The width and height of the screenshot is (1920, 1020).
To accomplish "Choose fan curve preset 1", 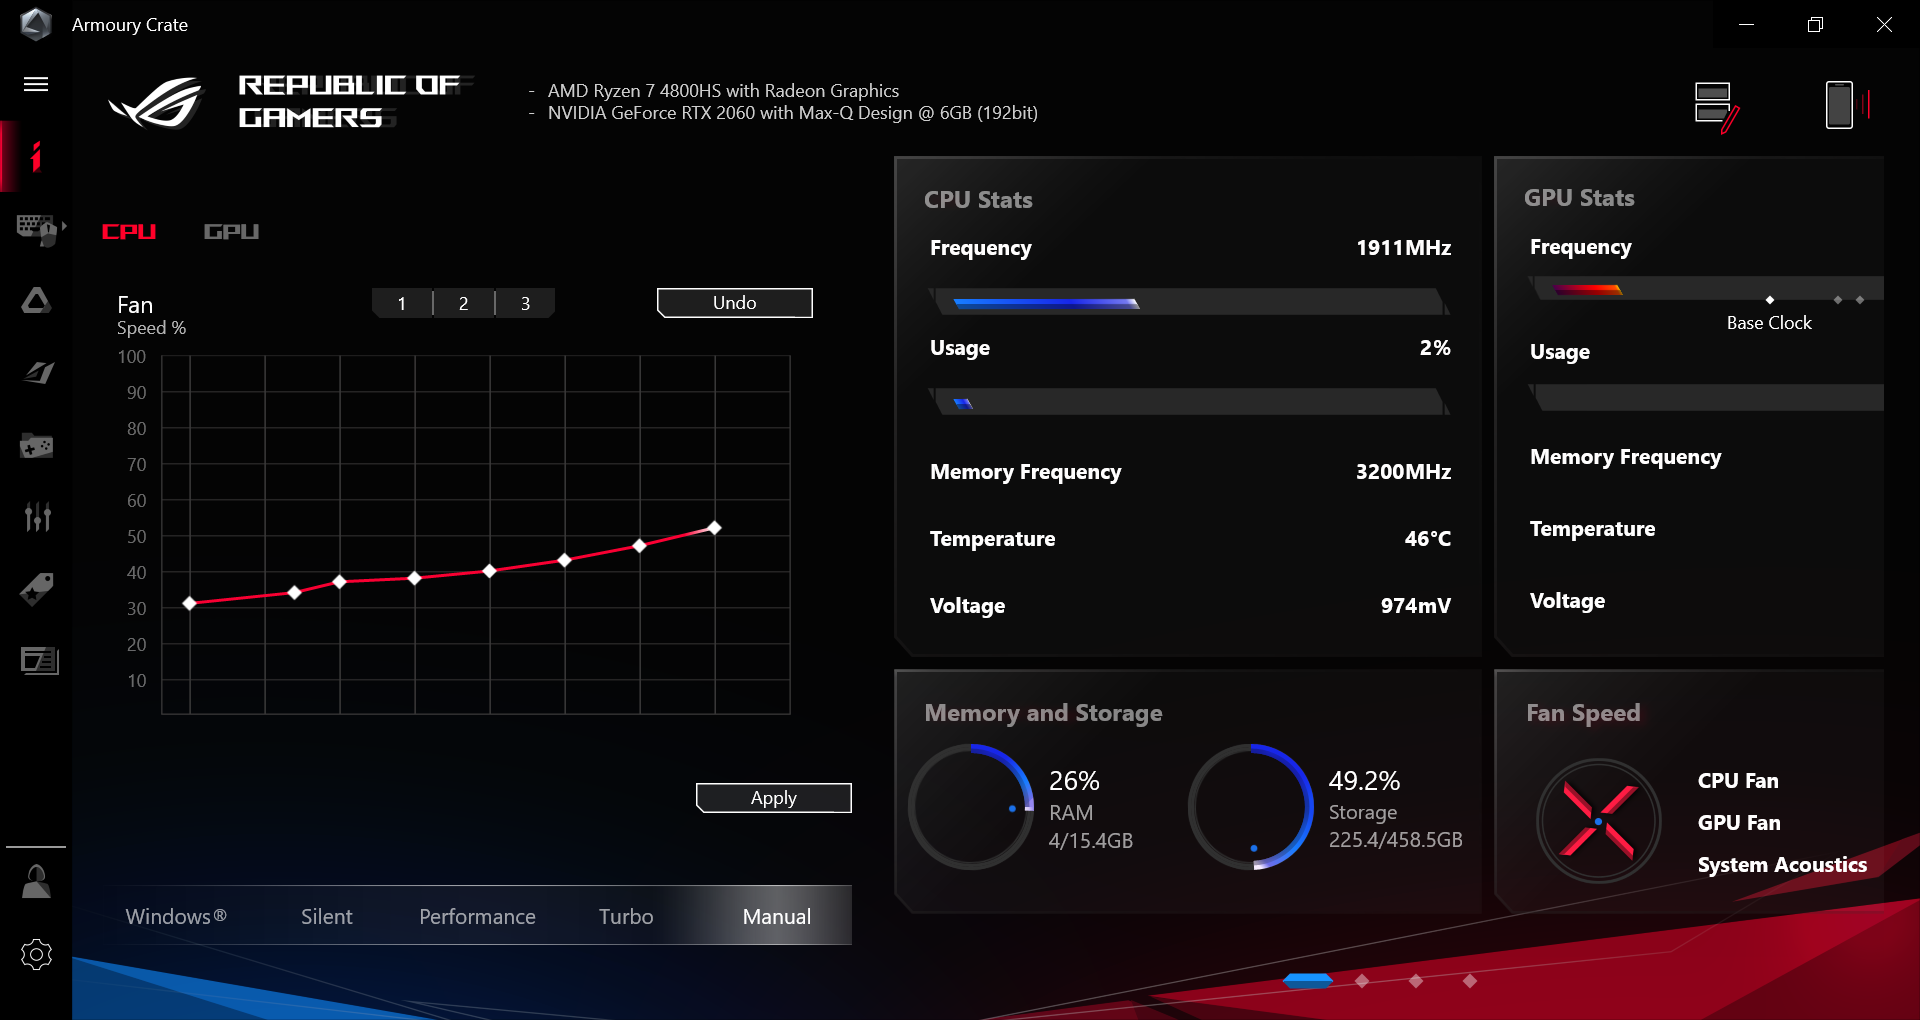I will [x=402, y=303].
